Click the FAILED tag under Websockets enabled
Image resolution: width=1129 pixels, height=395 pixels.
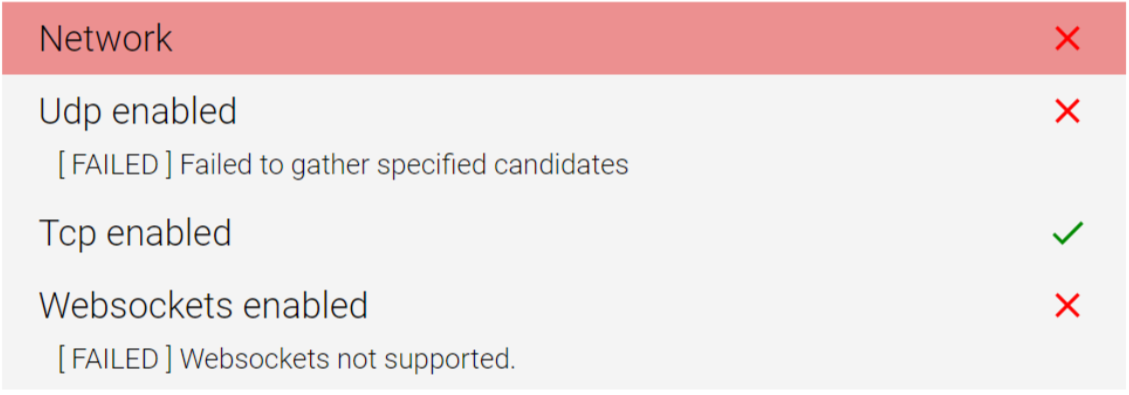(115, 358)
